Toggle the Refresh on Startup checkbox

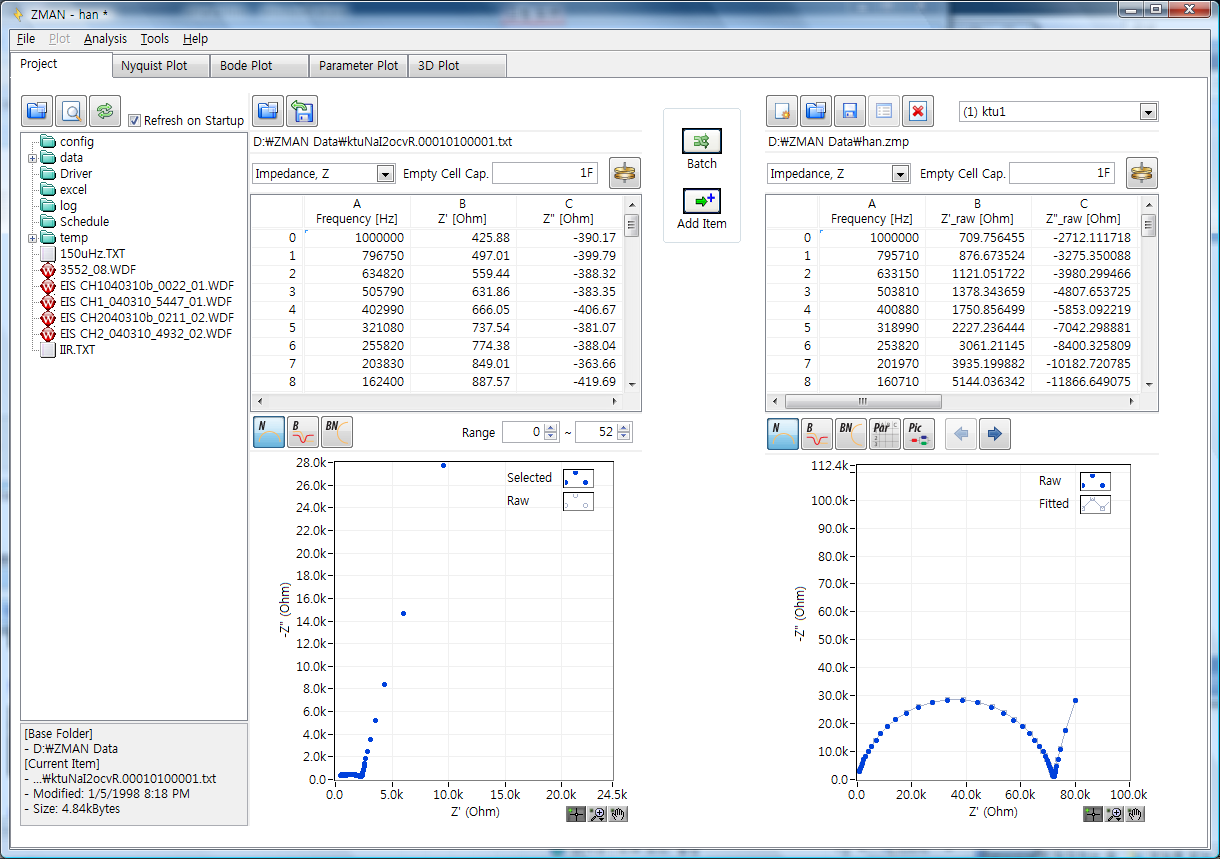pyautogui.click(x=135, y=121)
